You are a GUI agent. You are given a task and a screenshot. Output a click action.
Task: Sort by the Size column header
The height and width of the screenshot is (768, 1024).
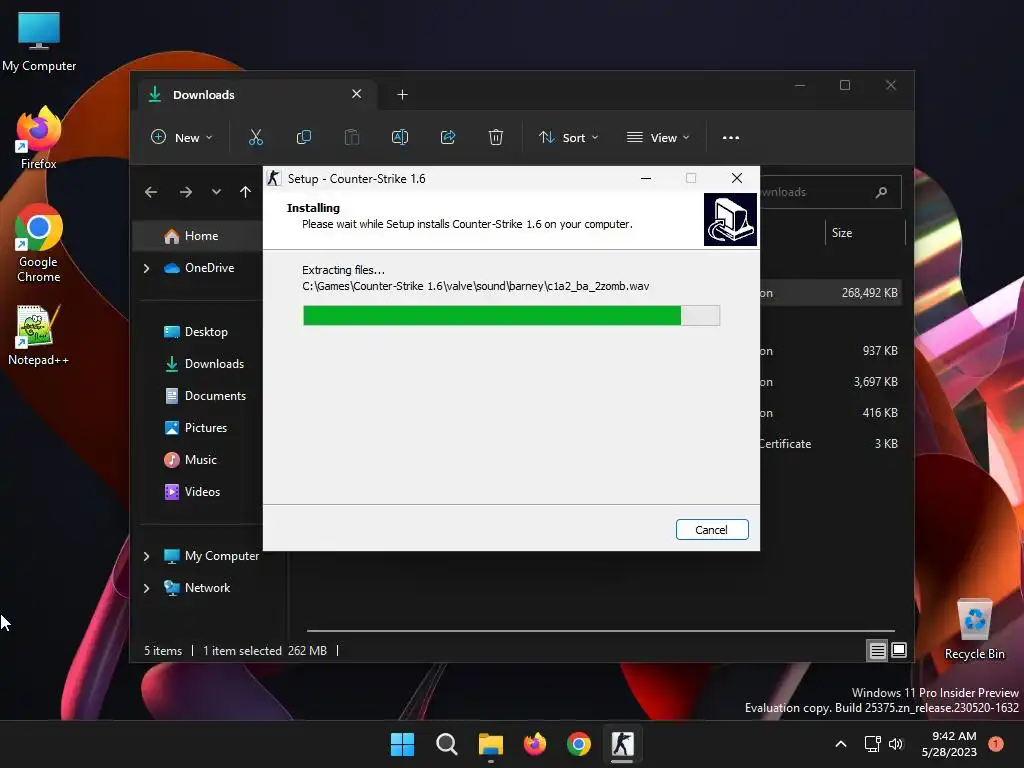pos(842,233)
